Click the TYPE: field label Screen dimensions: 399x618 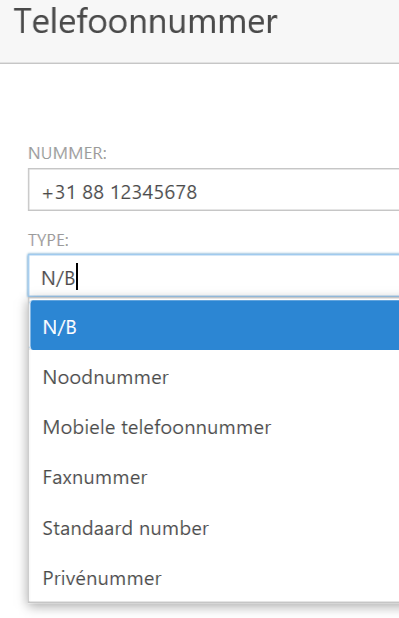(48, 240)
